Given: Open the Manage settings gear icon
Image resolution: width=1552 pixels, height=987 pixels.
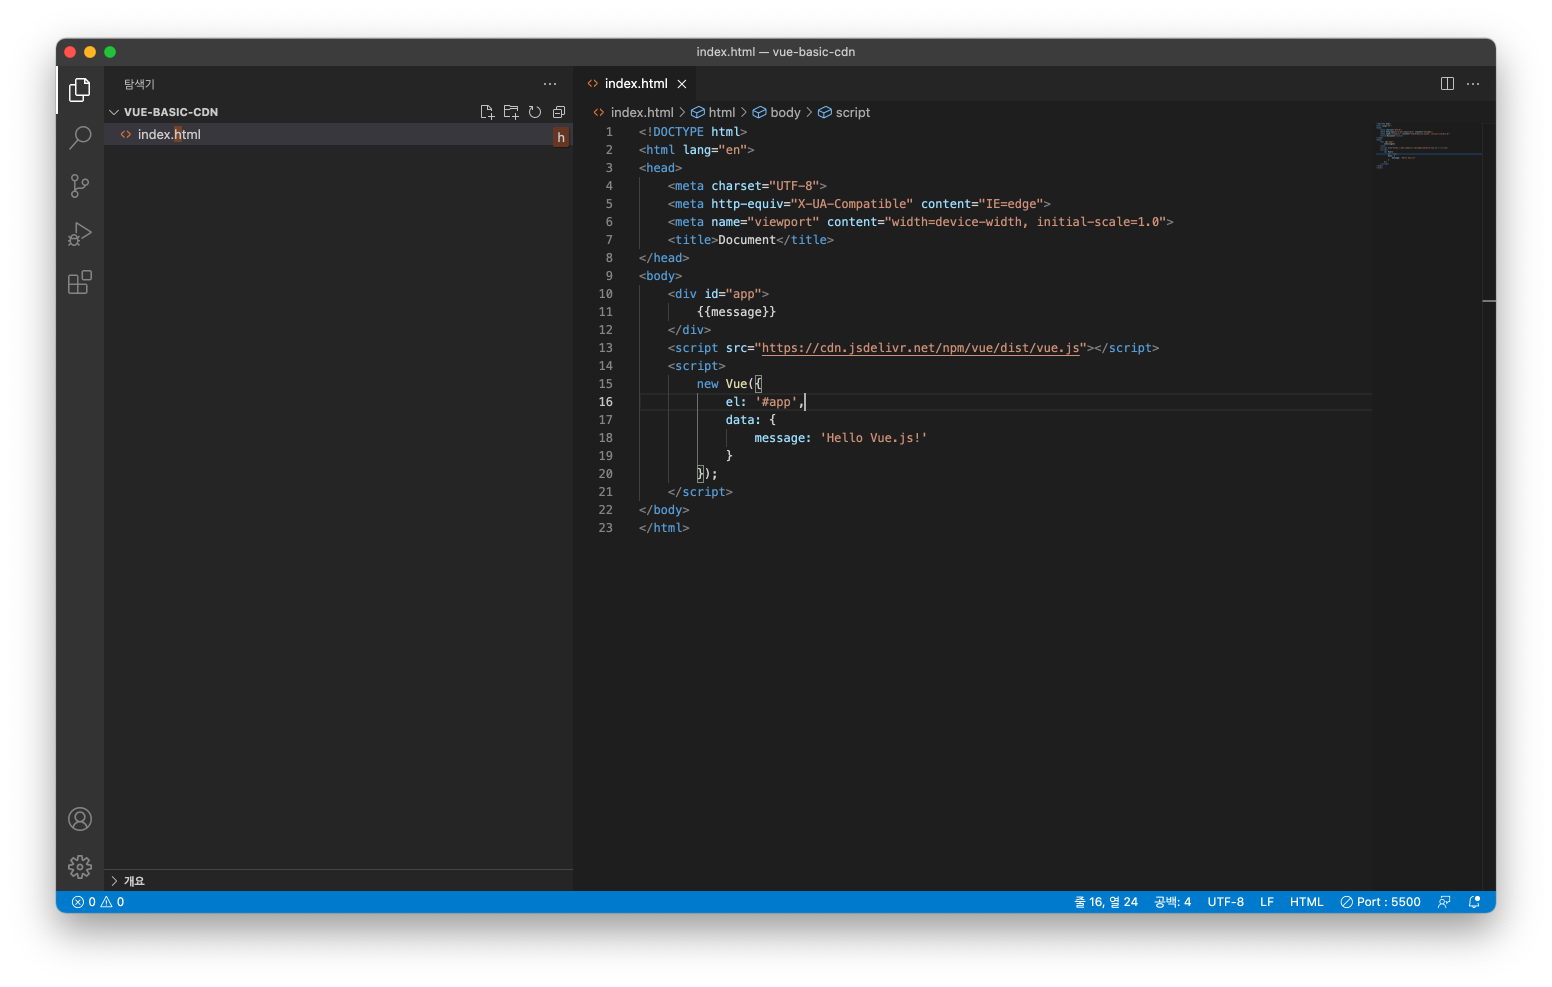Looking at the screenshot, I should pos(80,866).
